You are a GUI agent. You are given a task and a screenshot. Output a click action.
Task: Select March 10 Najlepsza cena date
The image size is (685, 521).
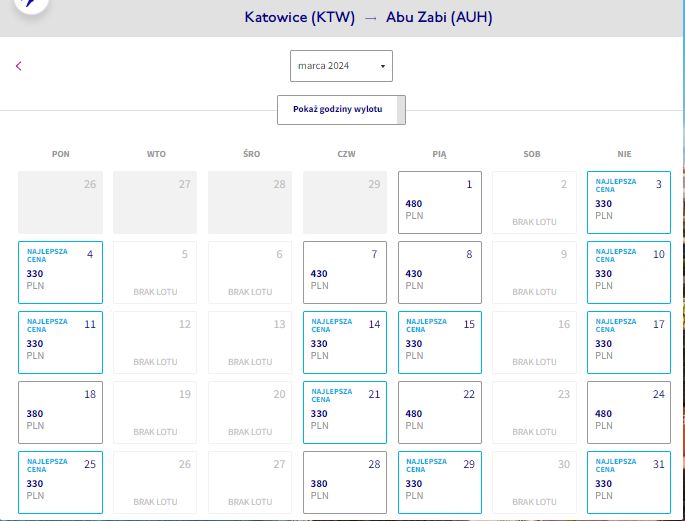pyautogui.click(x=629, y=272)
